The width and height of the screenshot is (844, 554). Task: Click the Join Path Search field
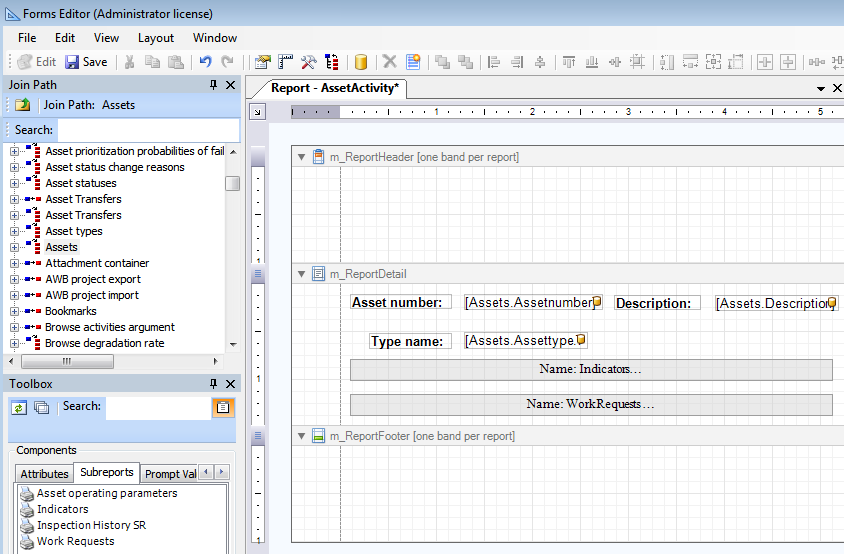click(x=148, y=130)
